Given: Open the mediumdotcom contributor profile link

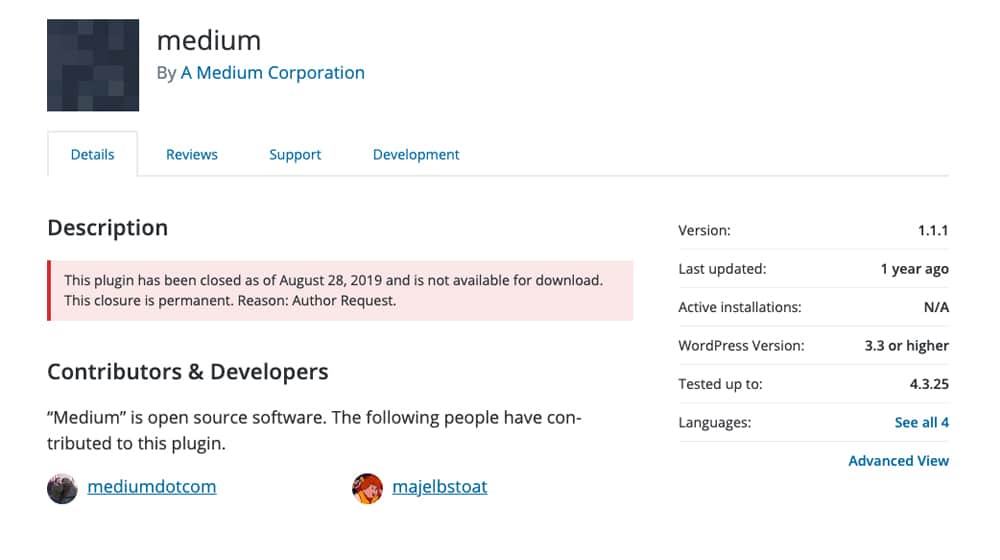Looking at the screenshot, I should point(152,487).
